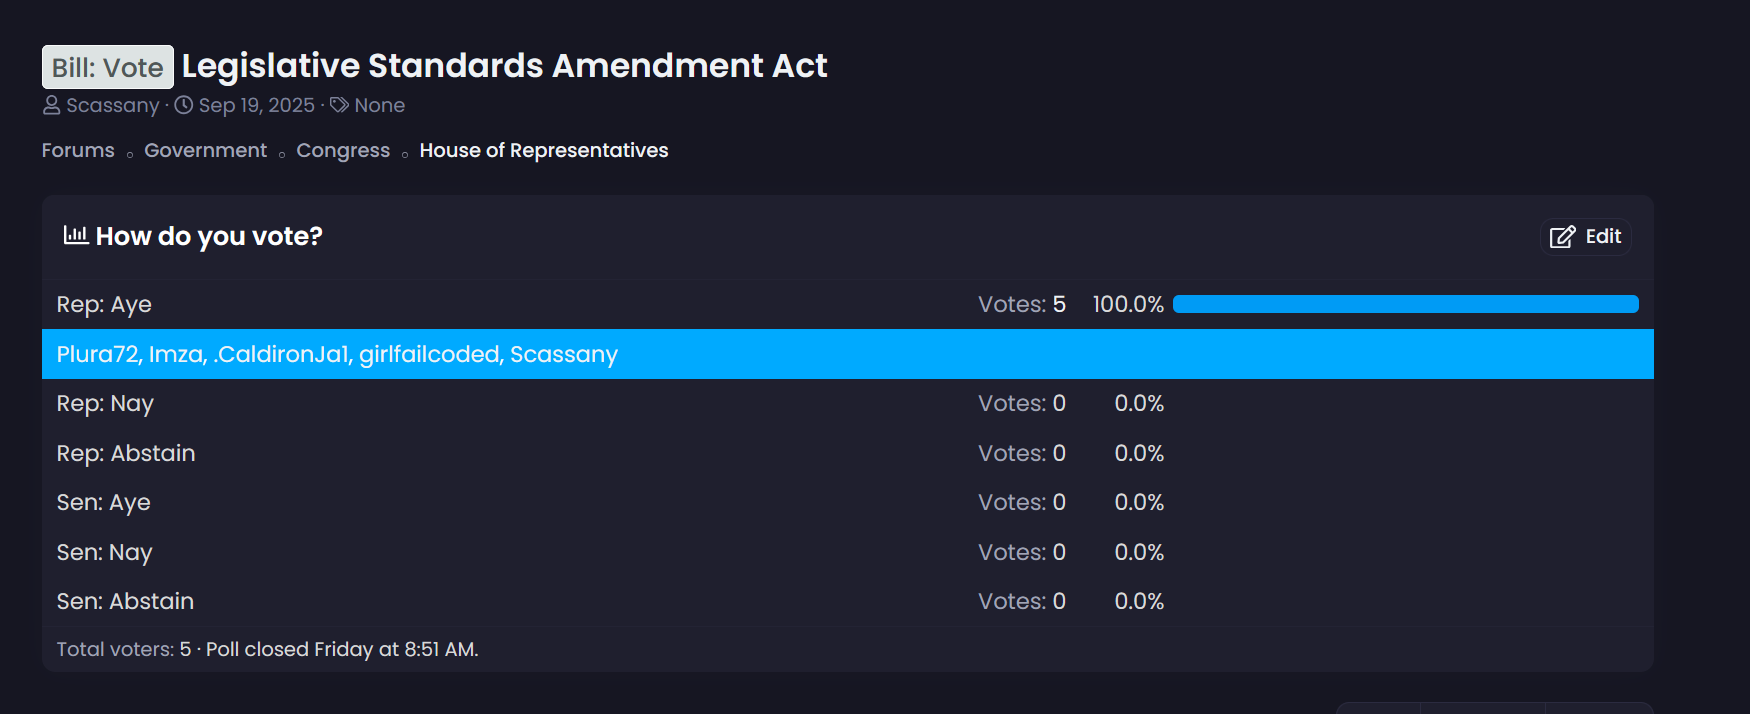Click the author user icon

pyautogui.click(x=51, y=105)
